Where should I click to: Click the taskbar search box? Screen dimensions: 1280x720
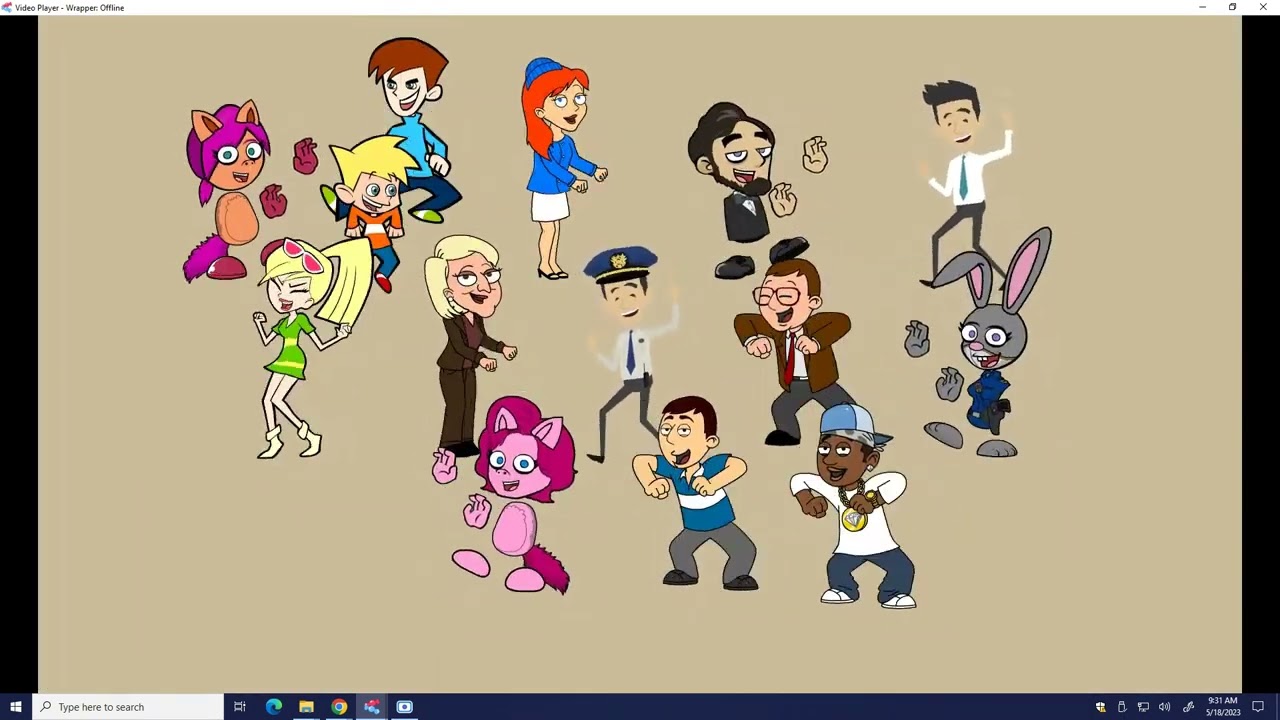click(127, 707)
